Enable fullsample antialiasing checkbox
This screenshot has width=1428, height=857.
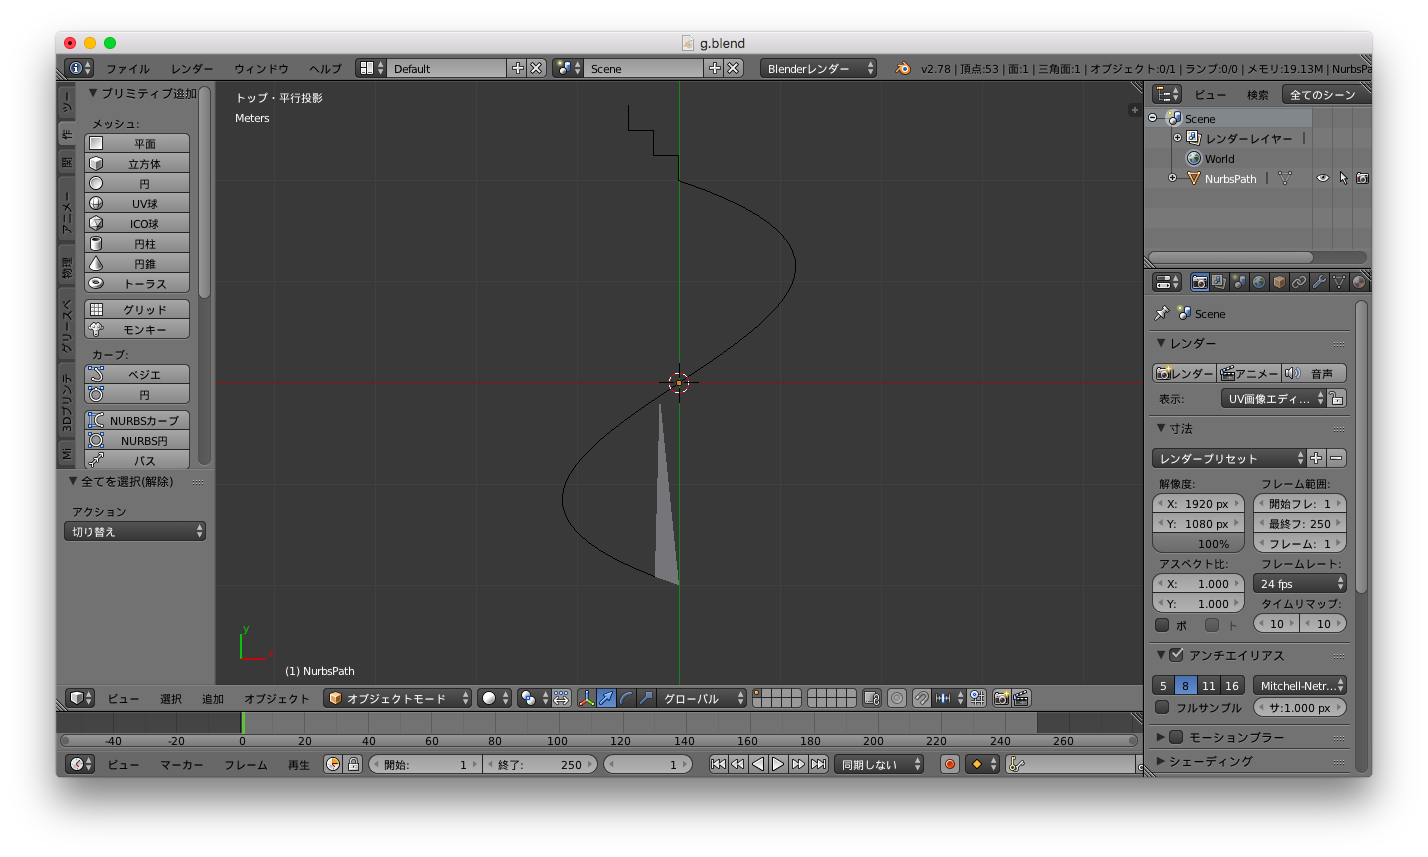[x=1163, y=707]
